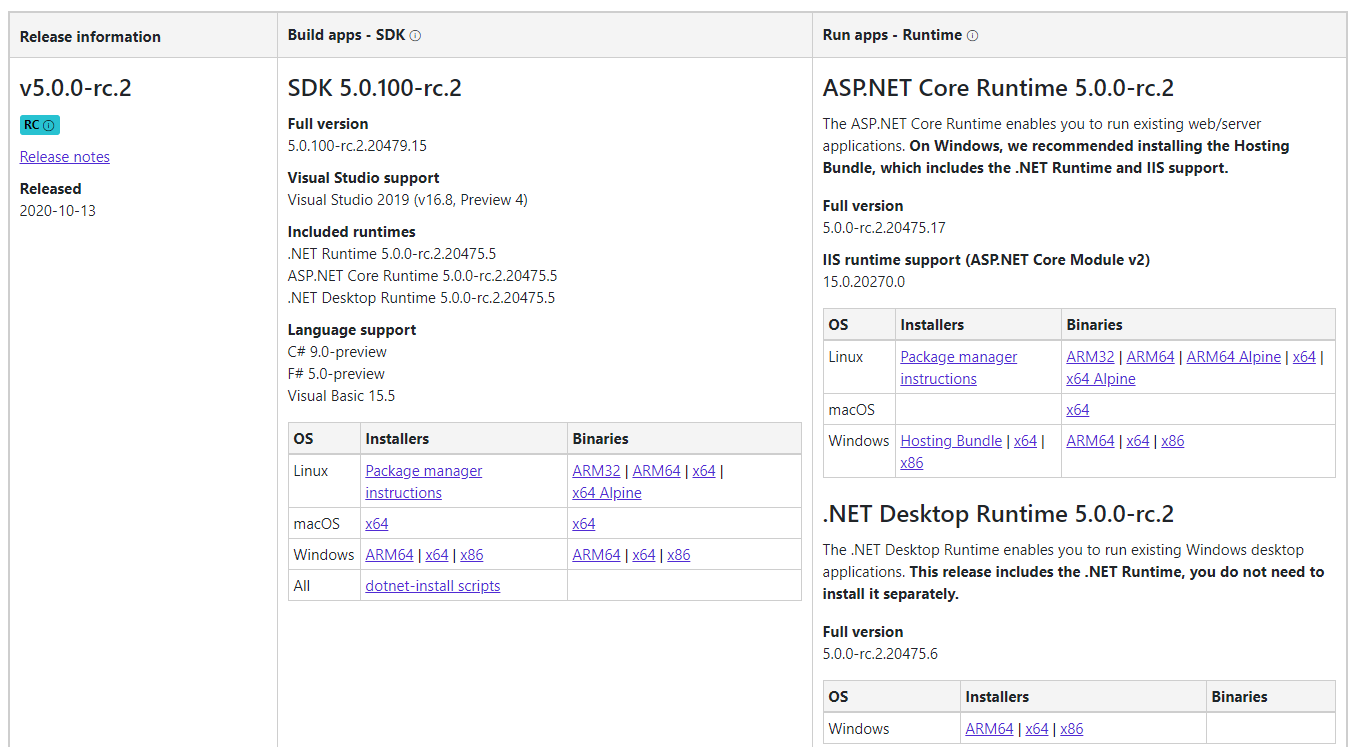
Task: Click the RC badge info icon
Action: pos(48,125)
